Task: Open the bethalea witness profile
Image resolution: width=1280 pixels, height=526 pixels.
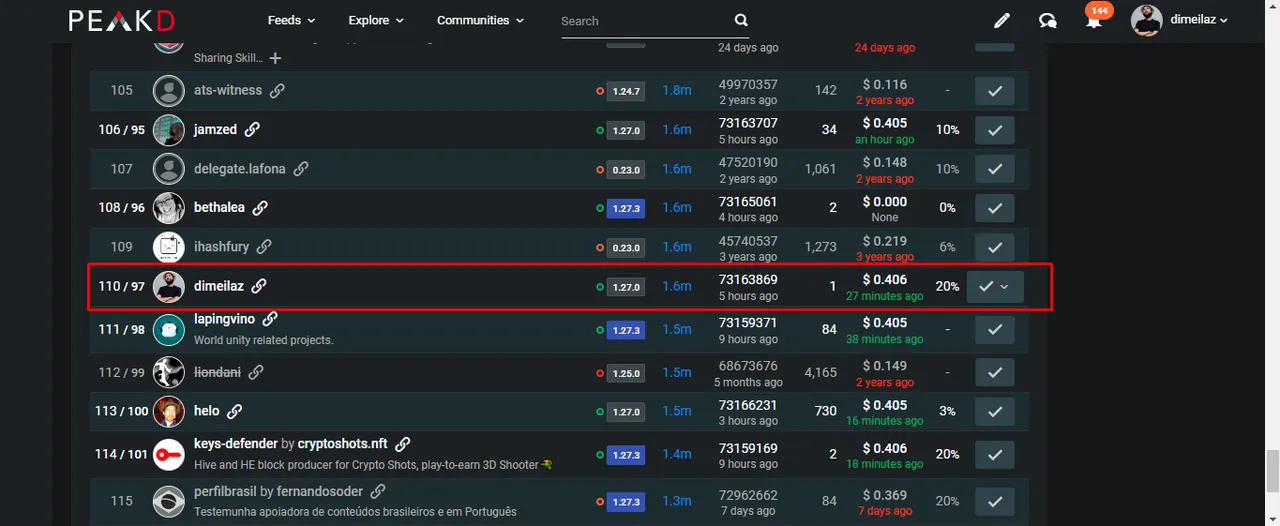Action: (219, 208)
